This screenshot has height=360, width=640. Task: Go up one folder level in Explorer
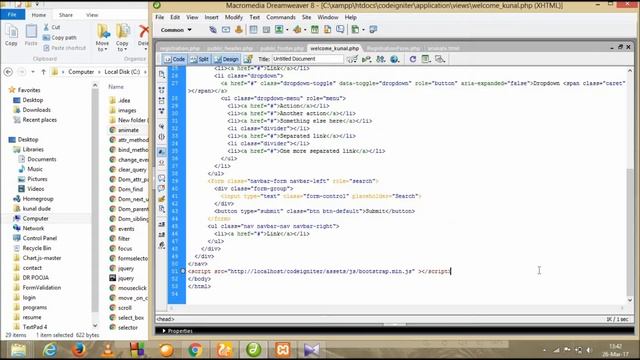tap(43, 72)
